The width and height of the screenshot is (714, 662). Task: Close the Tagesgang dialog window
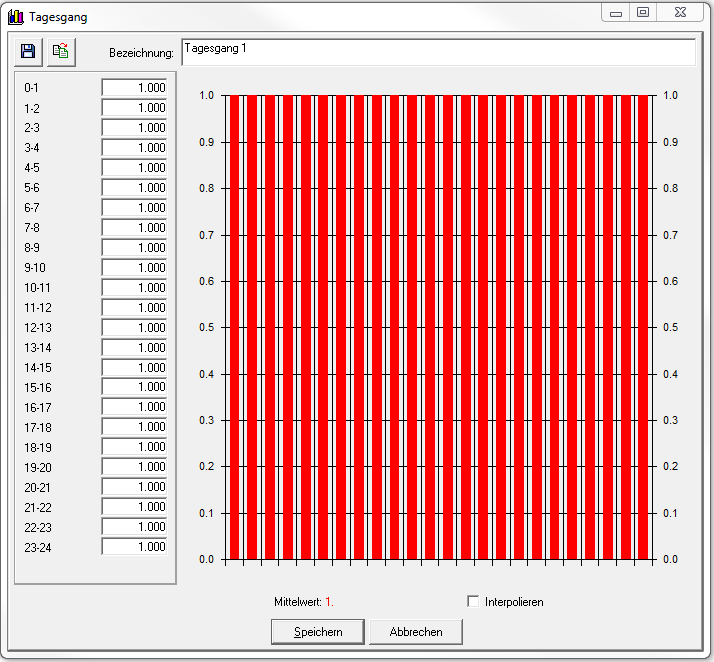(x=679, y=13)
